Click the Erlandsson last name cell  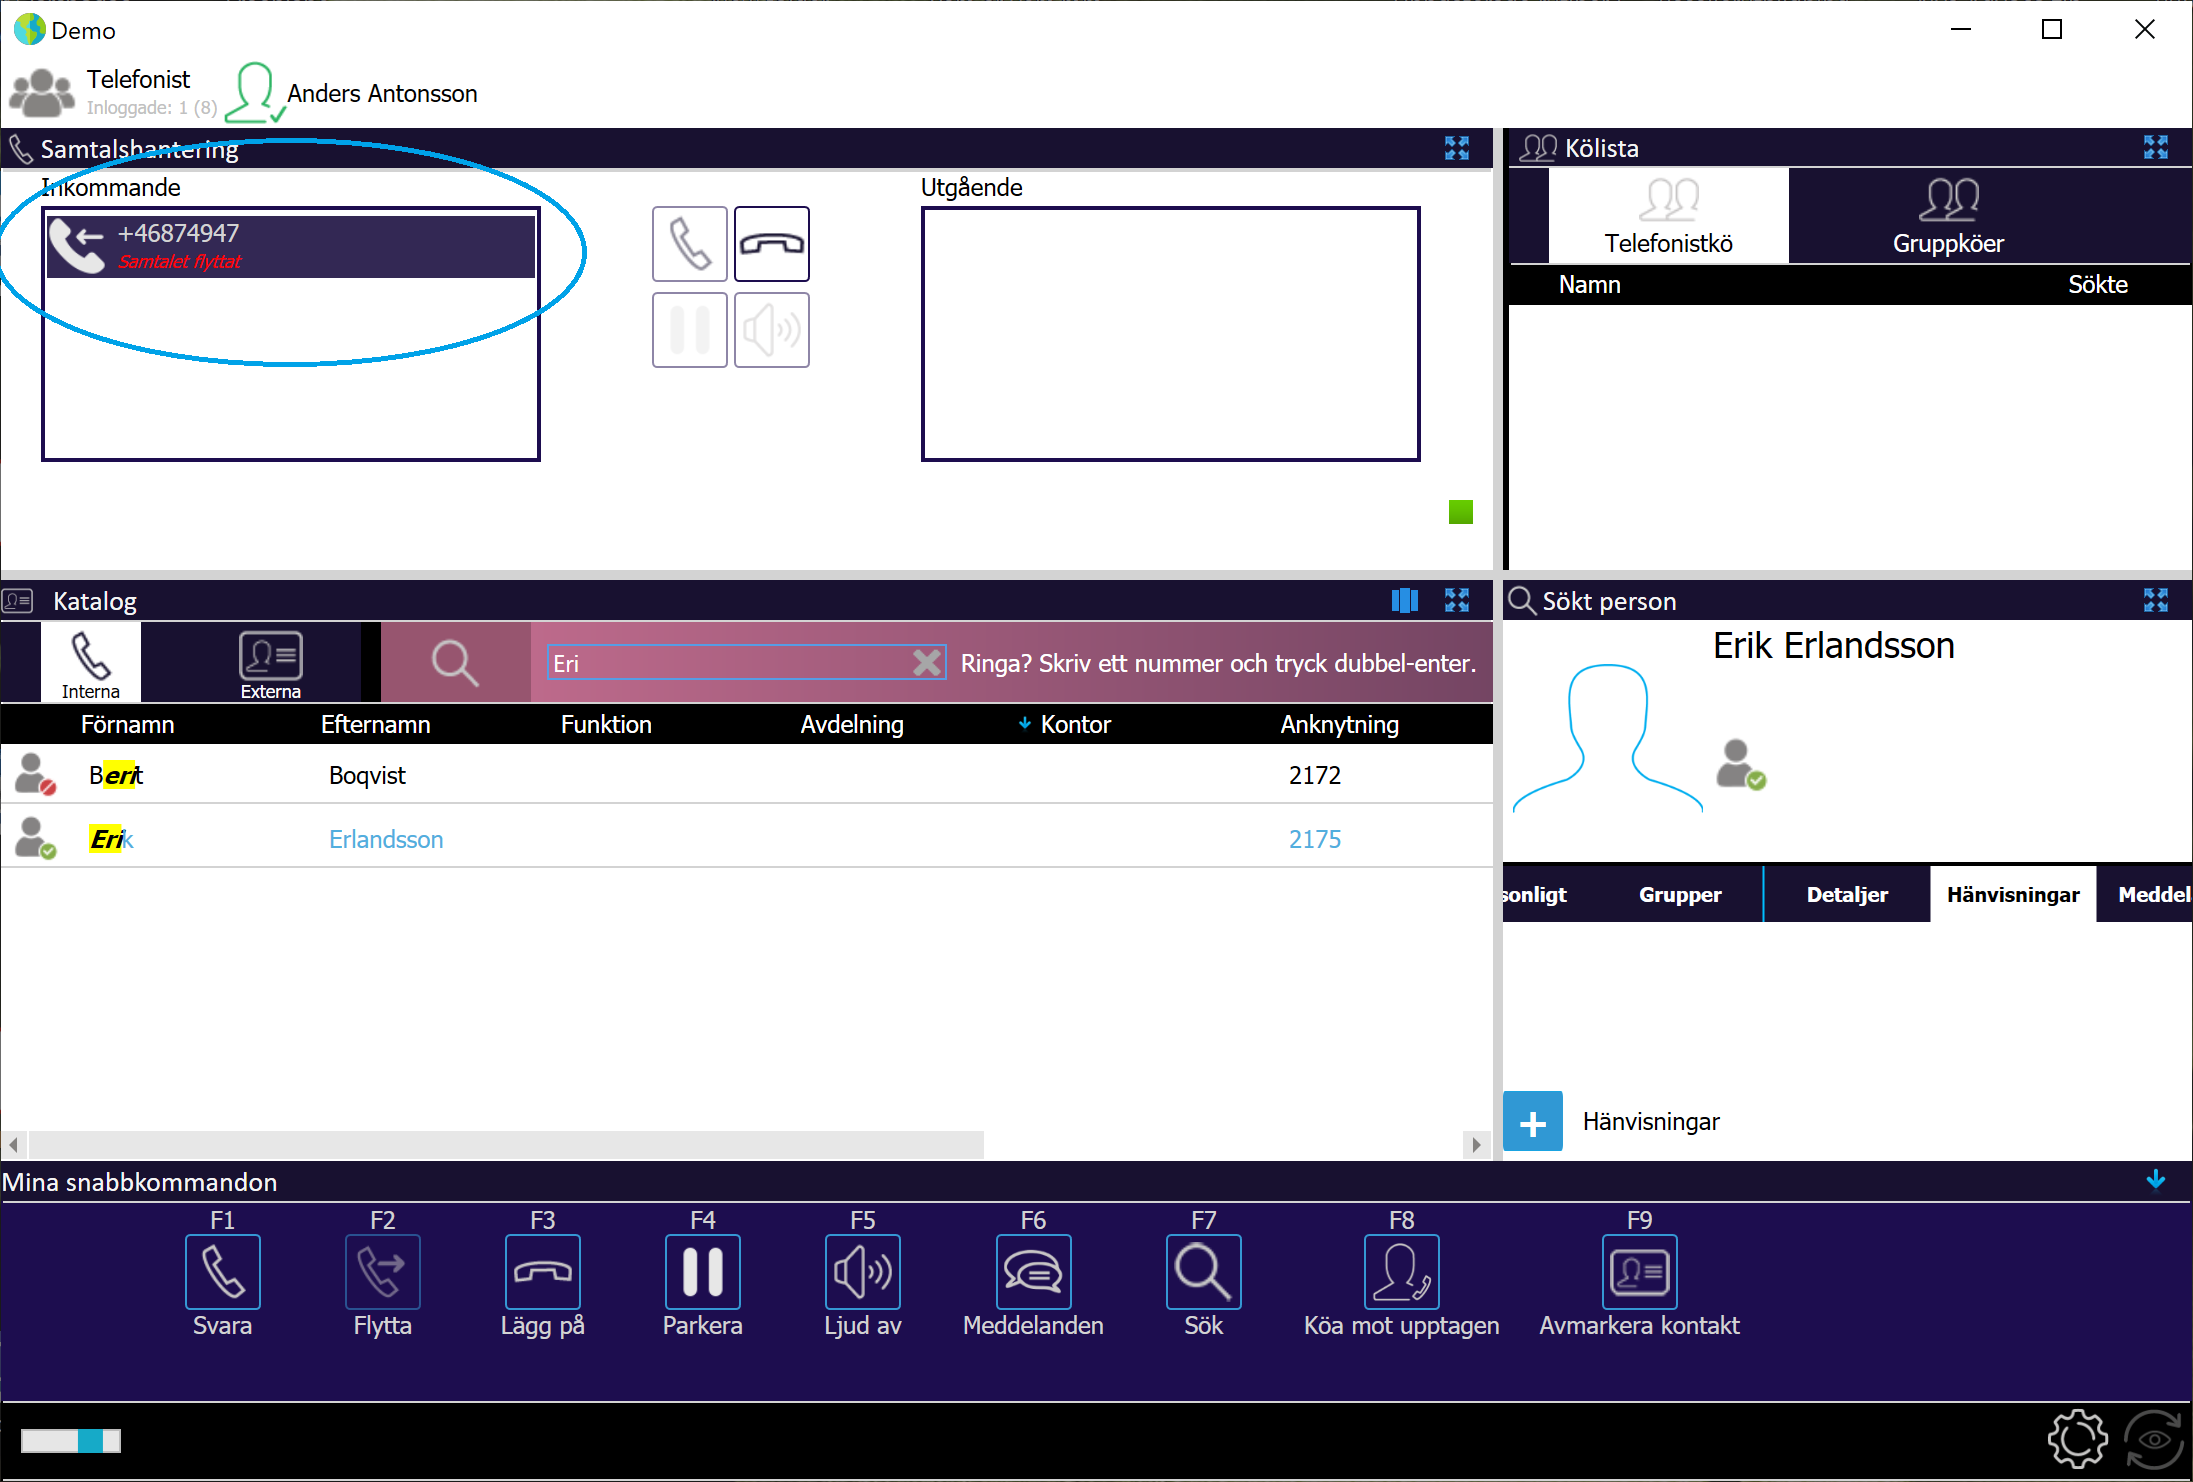pos(386,839)
